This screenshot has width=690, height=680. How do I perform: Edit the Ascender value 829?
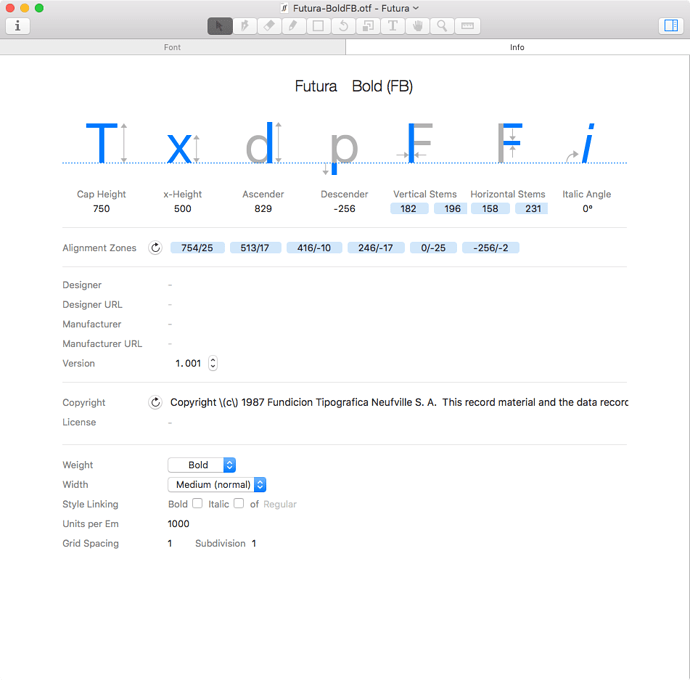tap(263, 209)
